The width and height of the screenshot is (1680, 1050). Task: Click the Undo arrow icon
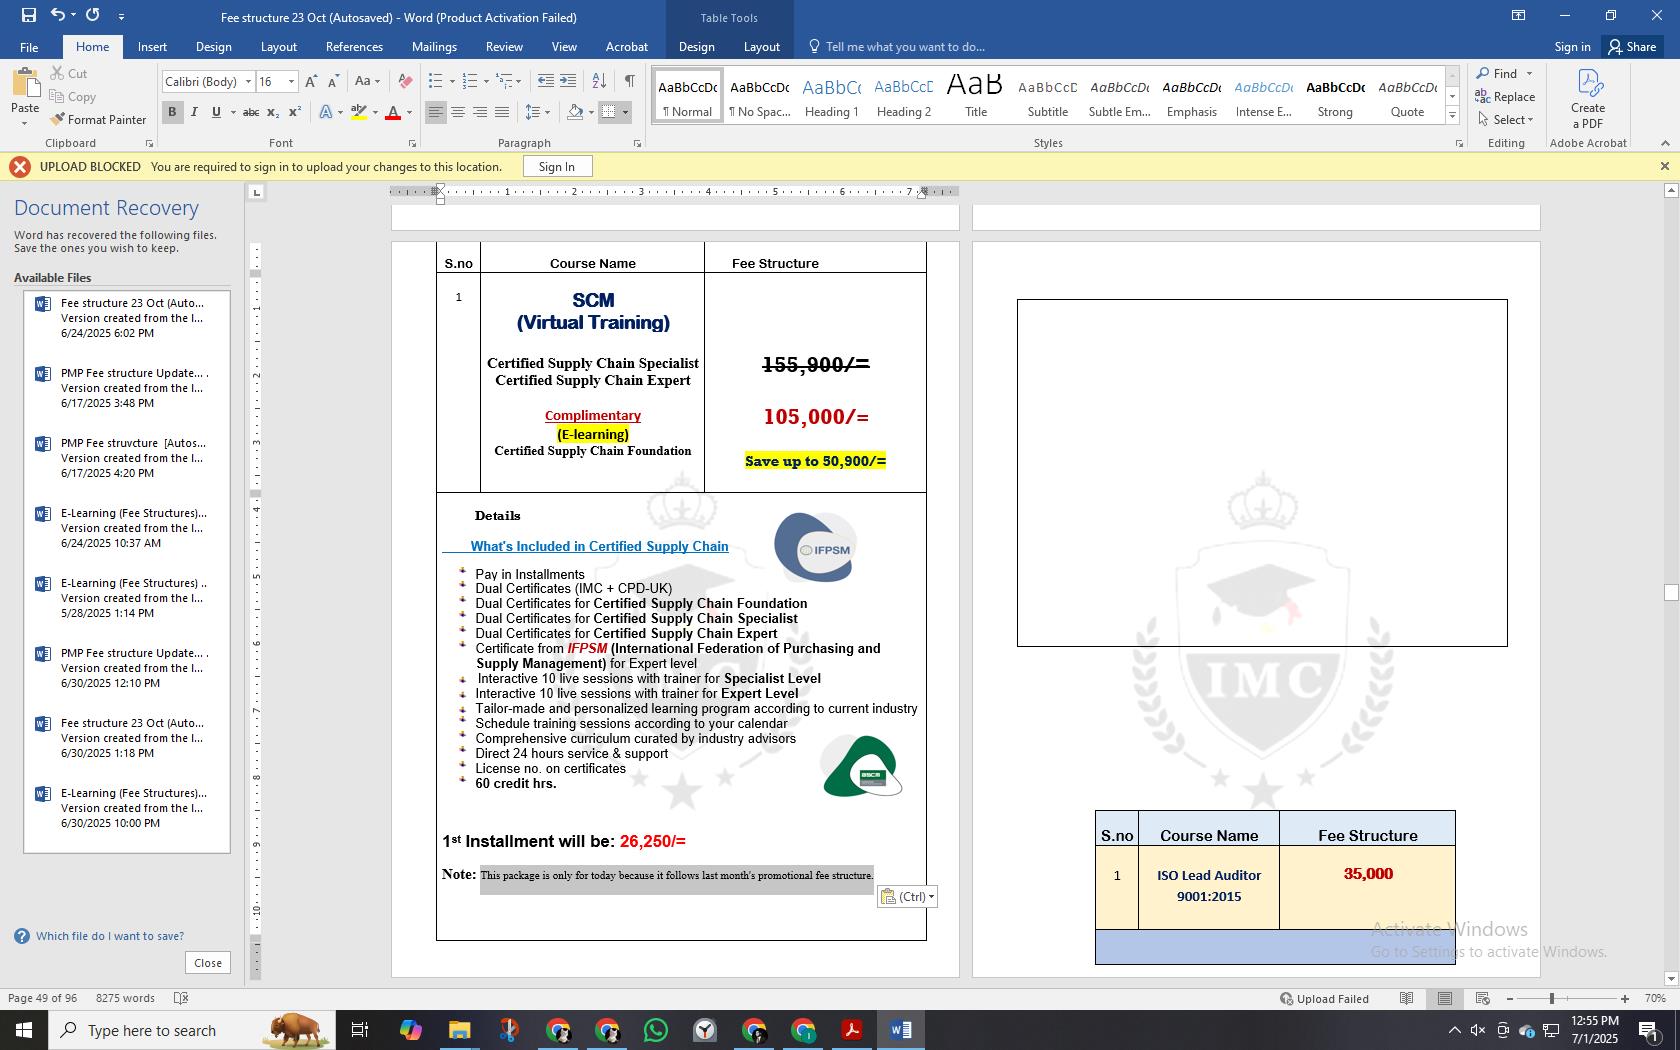point(58,15)
